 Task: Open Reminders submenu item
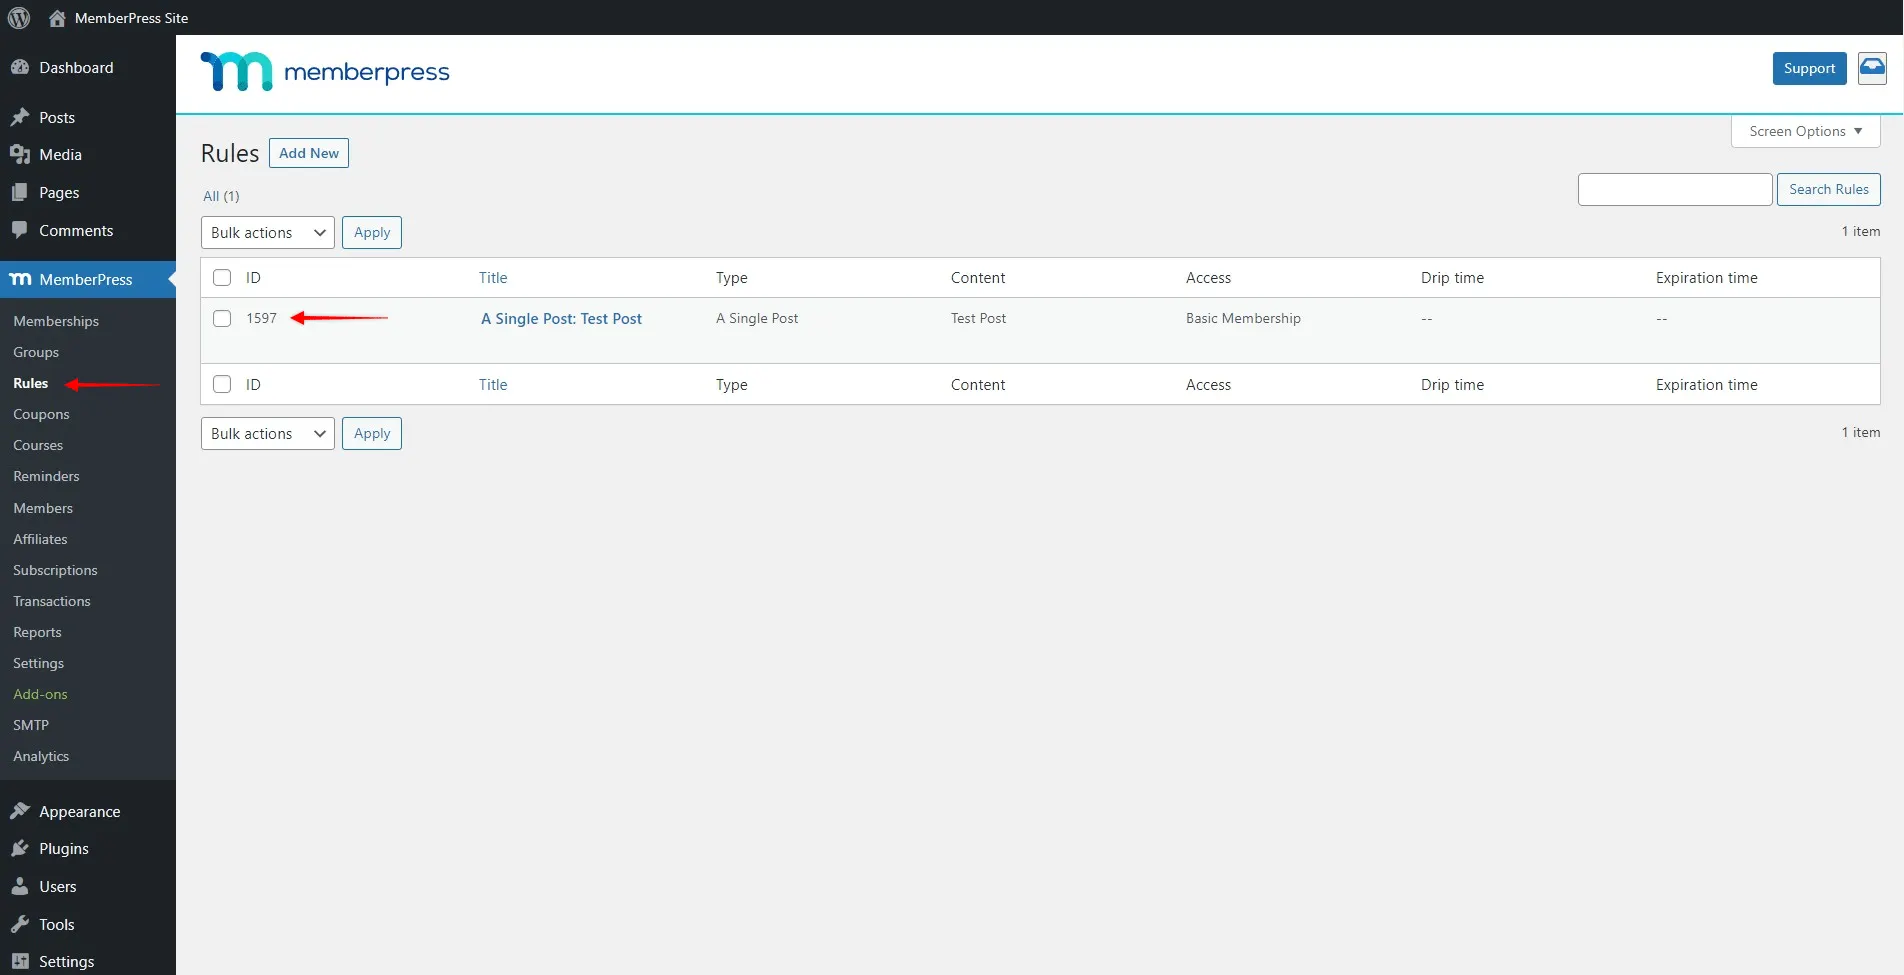pos(46,476)
